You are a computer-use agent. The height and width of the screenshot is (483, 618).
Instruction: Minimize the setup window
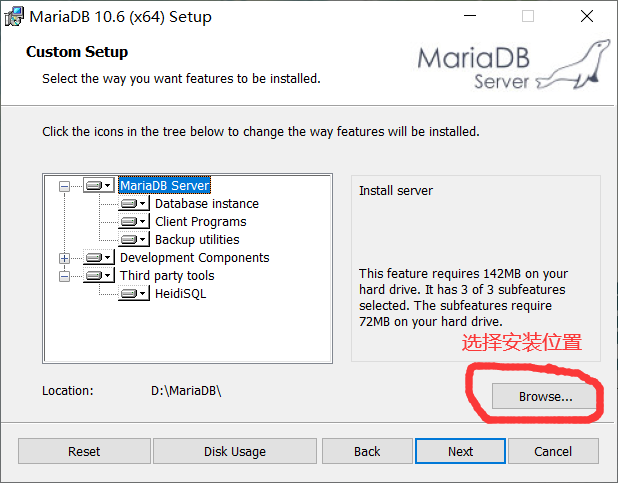tap(470, 16)
